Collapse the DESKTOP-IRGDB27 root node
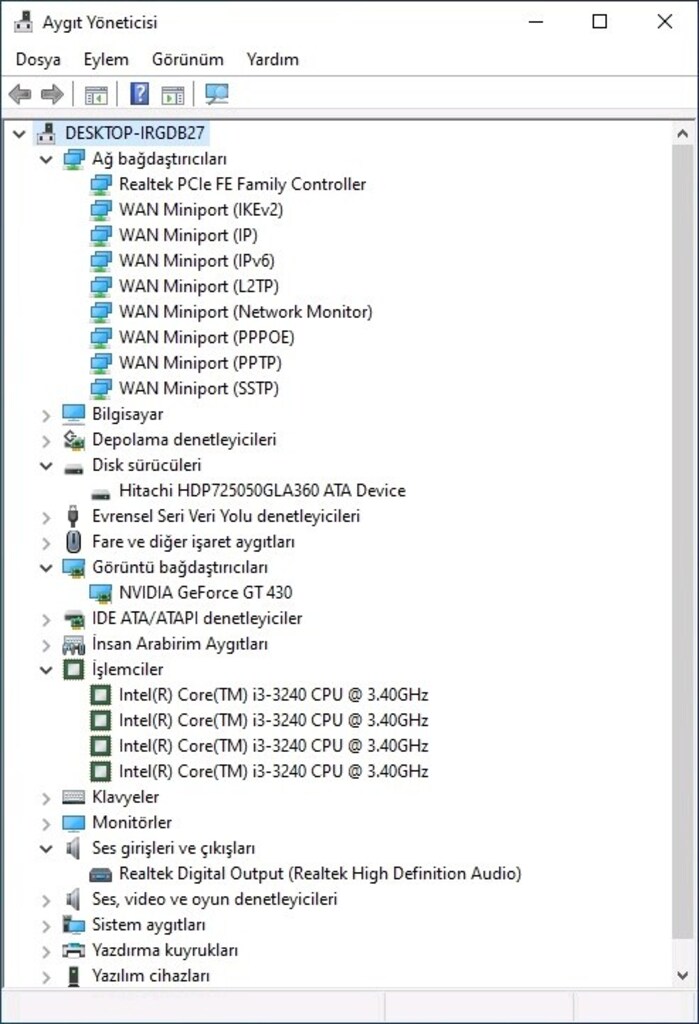The image size is (699, 1024). [19, 134]
